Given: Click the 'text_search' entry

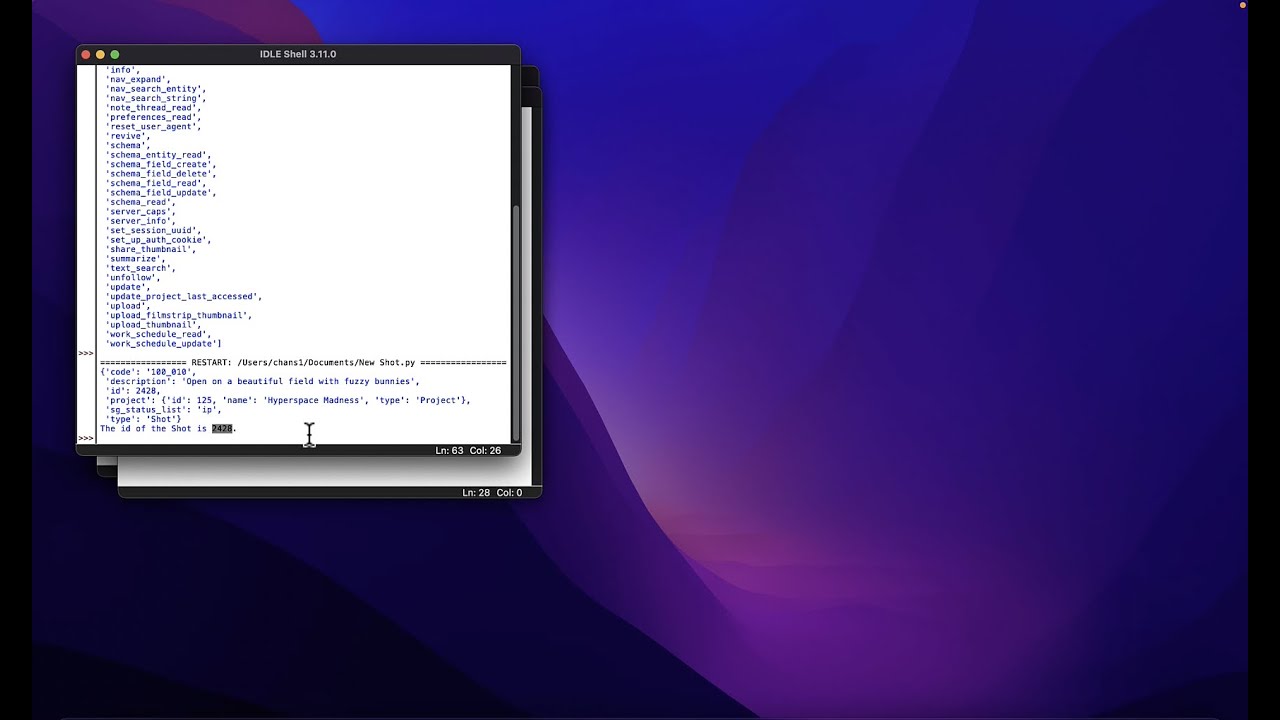Looking at the screenshot, I should [141, 268].
